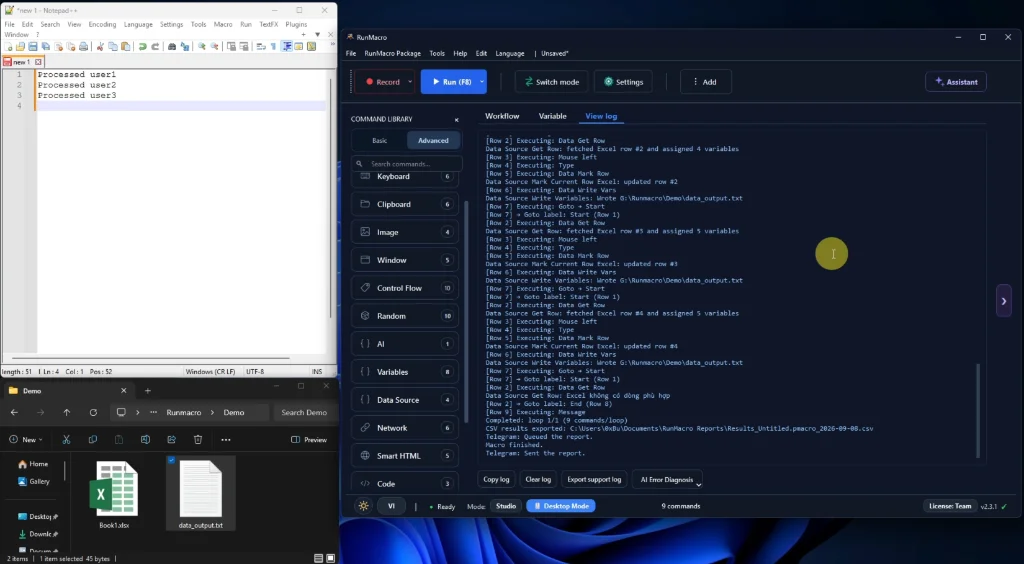Open the Language menu in RunMacro
Viewport: 1024px width, 564px height.
click(x=509, y=54)
